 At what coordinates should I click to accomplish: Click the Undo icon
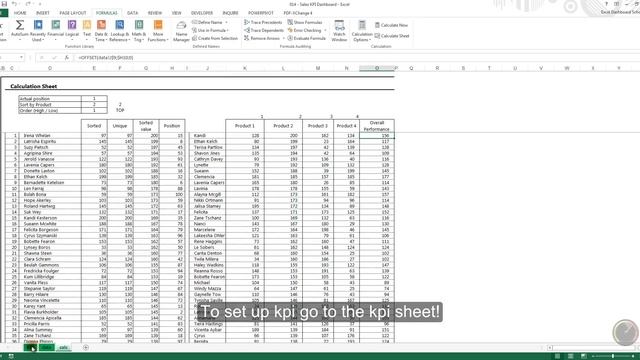pos(14,4)
